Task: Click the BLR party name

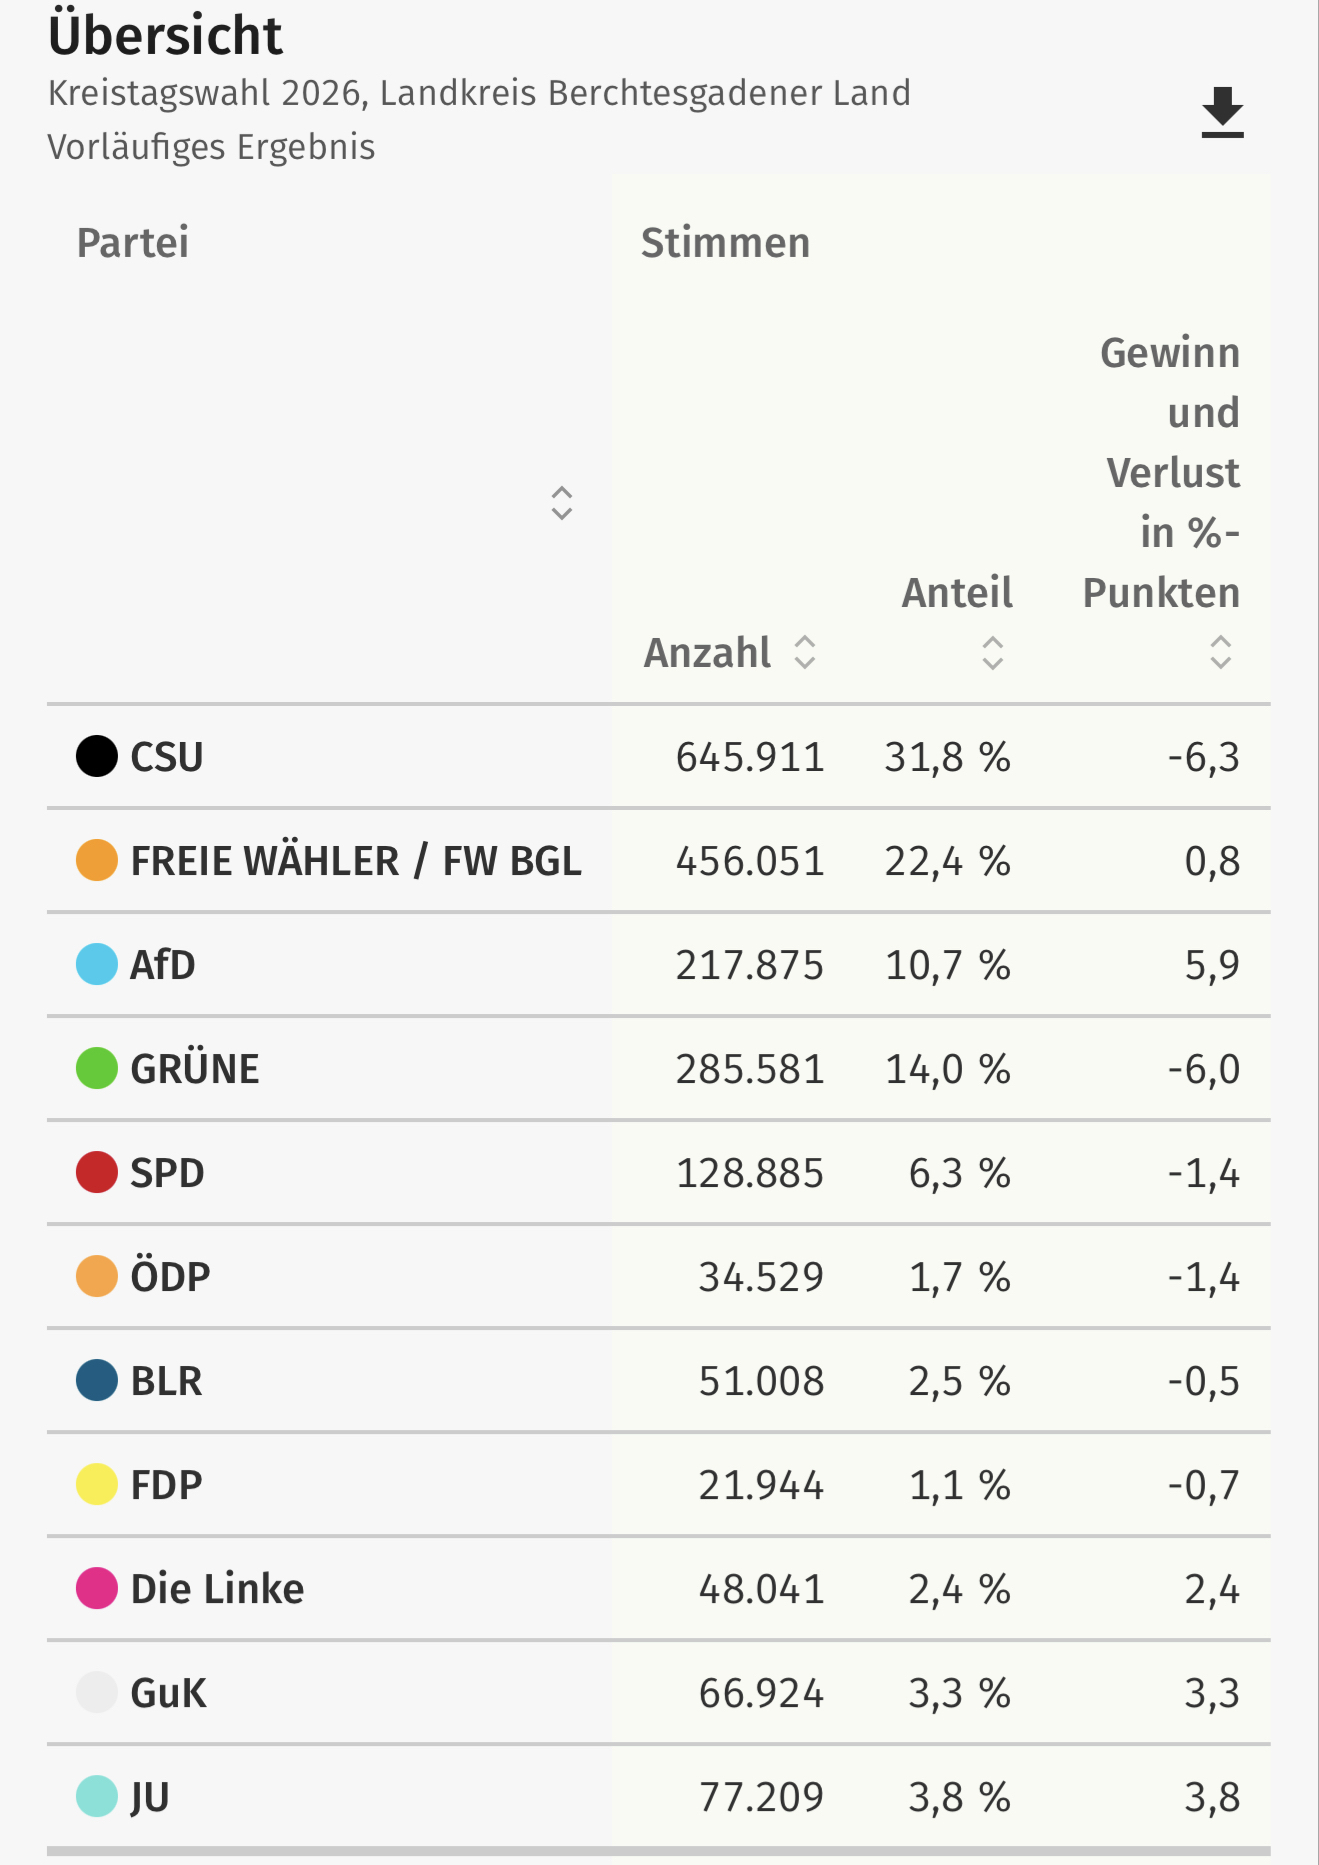Action: point(166,1381)
